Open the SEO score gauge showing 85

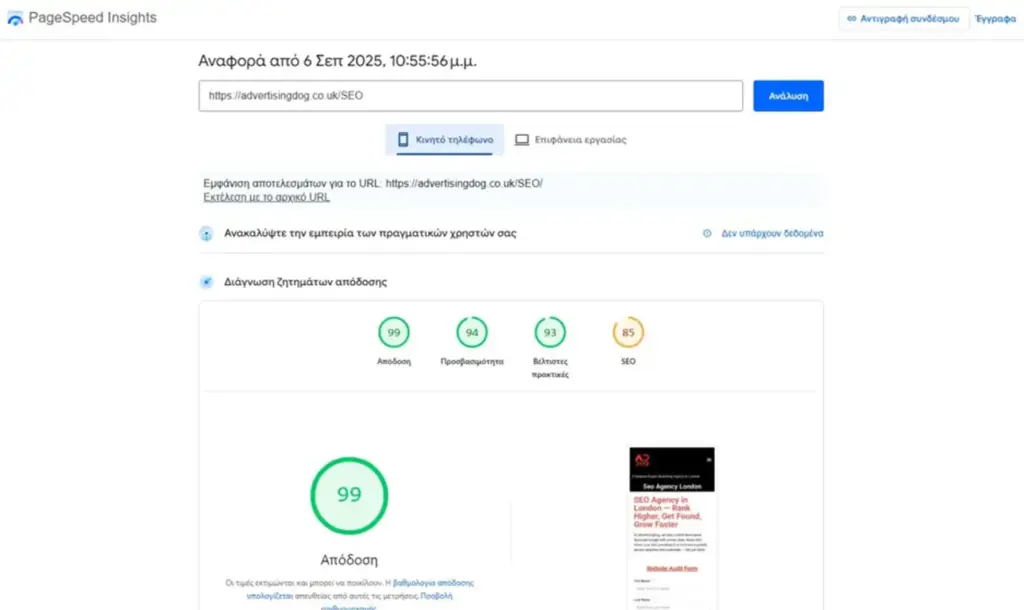click(627, 332)
